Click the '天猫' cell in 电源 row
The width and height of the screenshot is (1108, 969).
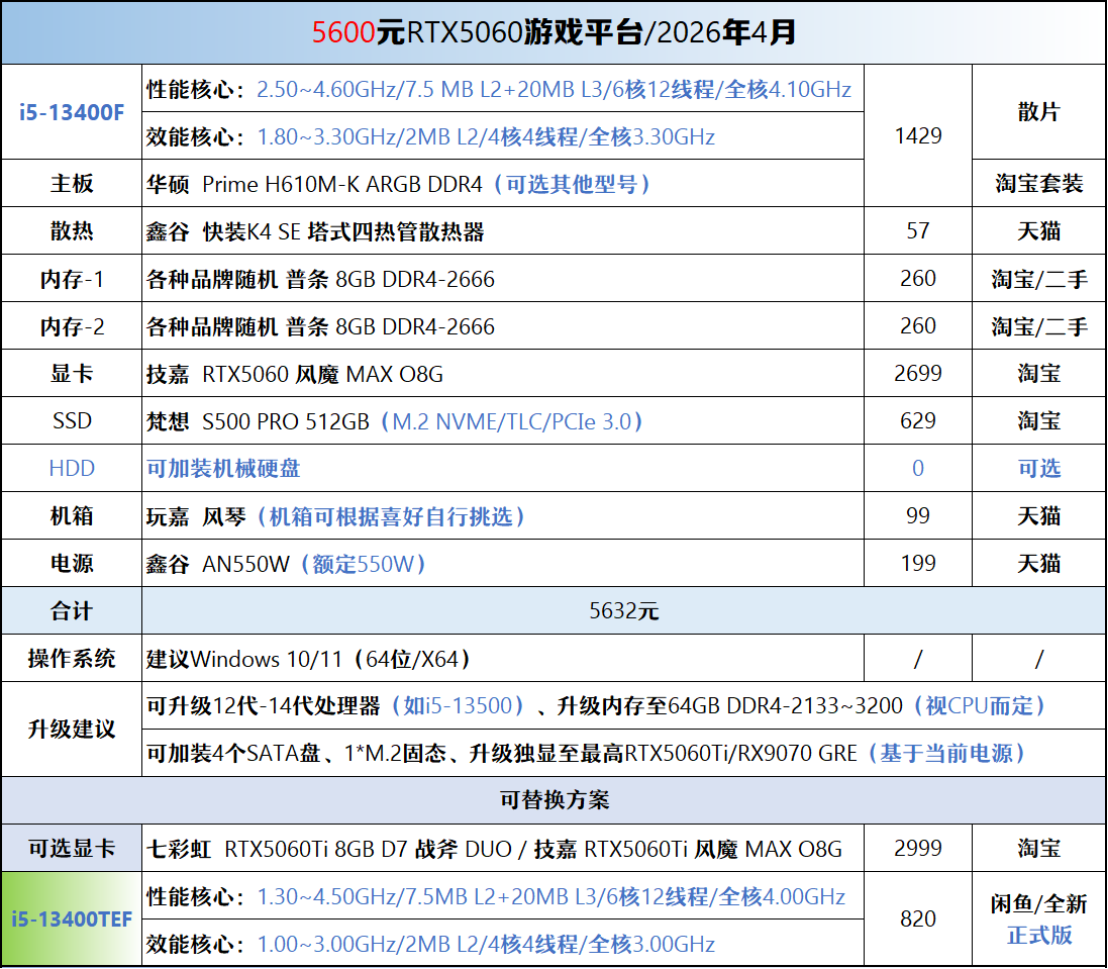click(1039, 563)
